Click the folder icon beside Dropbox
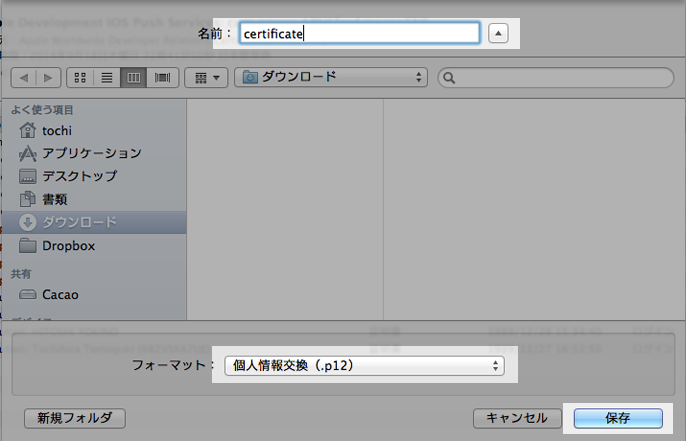The image size is (686, 441). click(x=28, y=245)
